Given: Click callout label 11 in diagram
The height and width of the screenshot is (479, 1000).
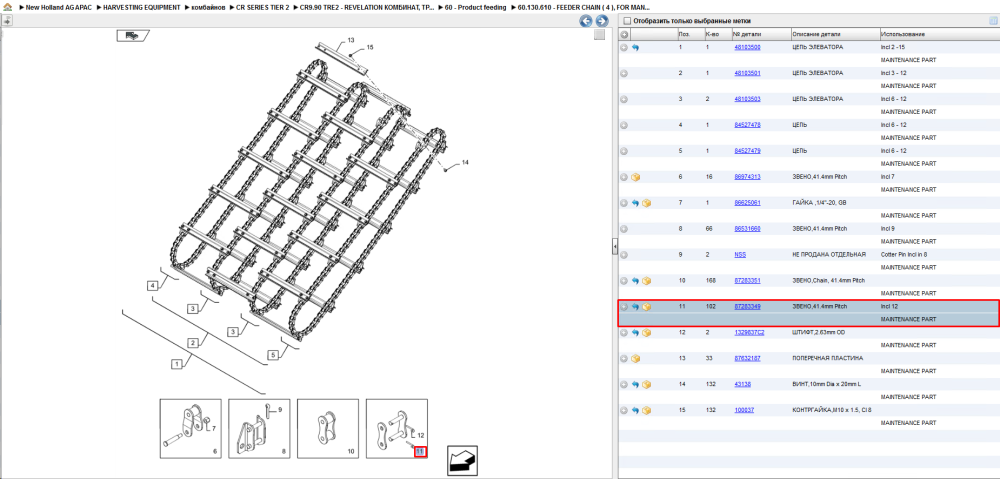Looking at the screenshot, I should 420,452.
